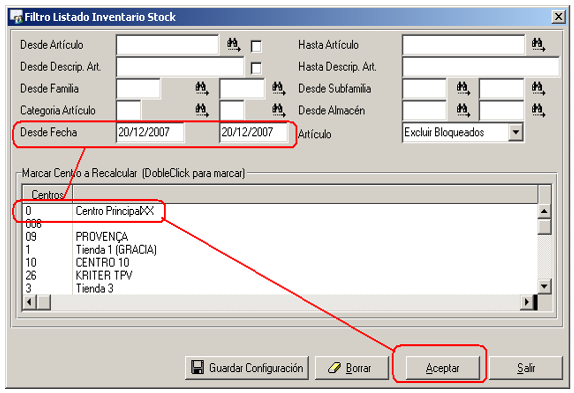
Task: Select the 008 centro row
Action: coord(280,224)
